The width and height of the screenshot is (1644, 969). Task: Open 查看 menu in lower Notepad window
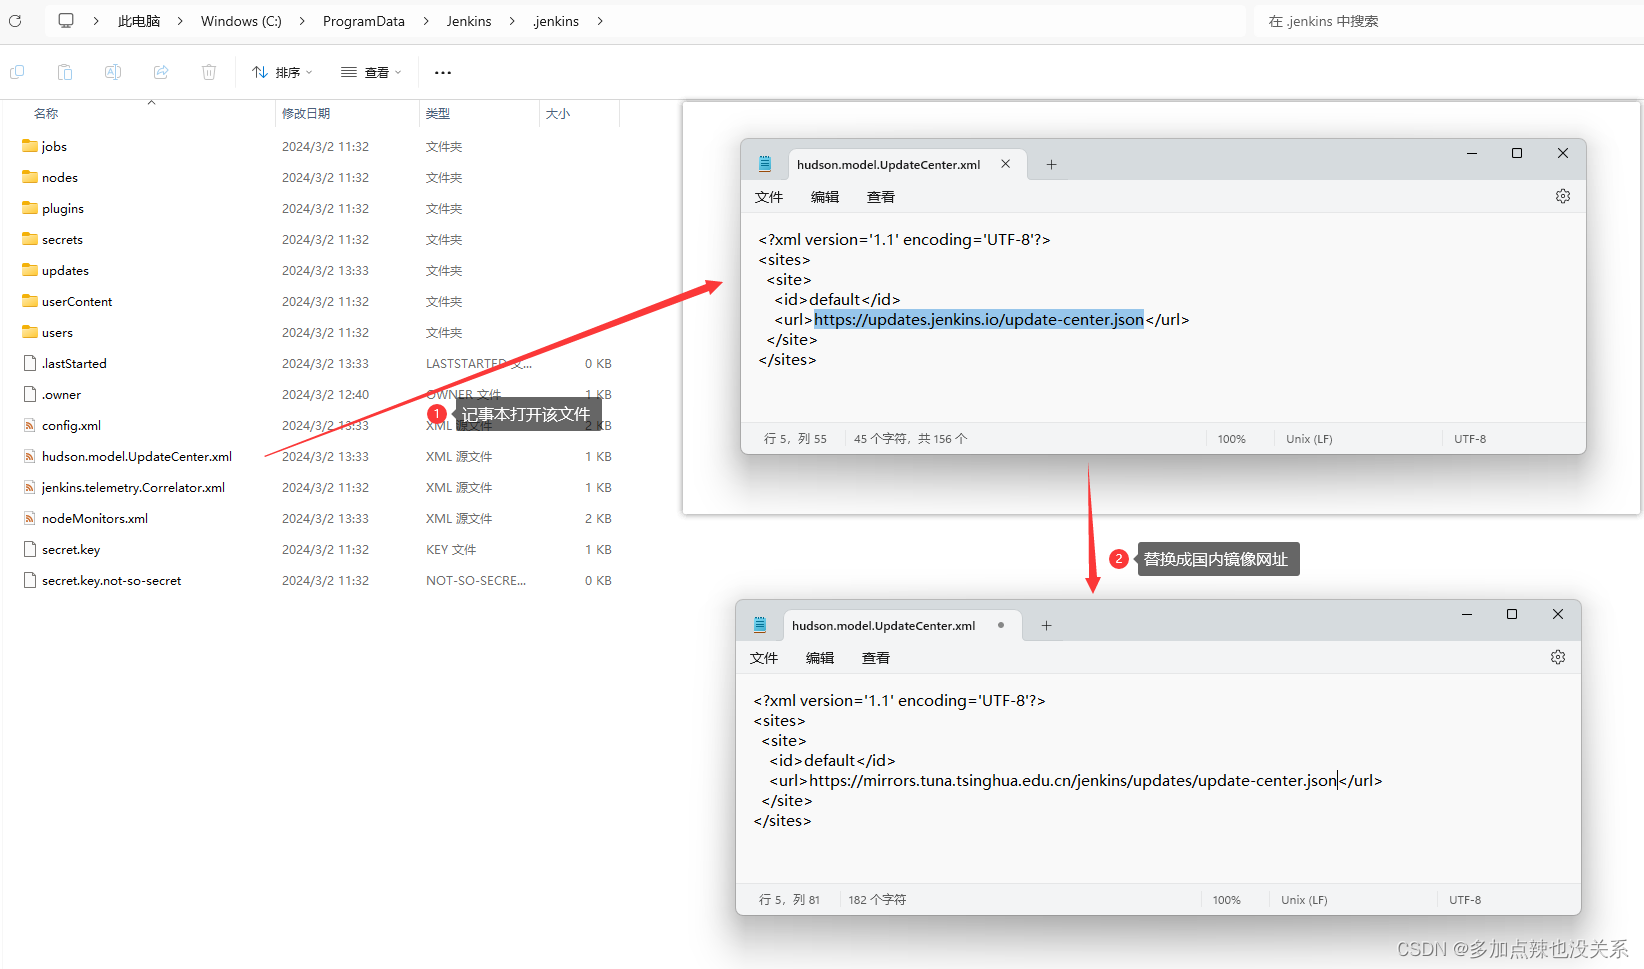click(876, 658)
